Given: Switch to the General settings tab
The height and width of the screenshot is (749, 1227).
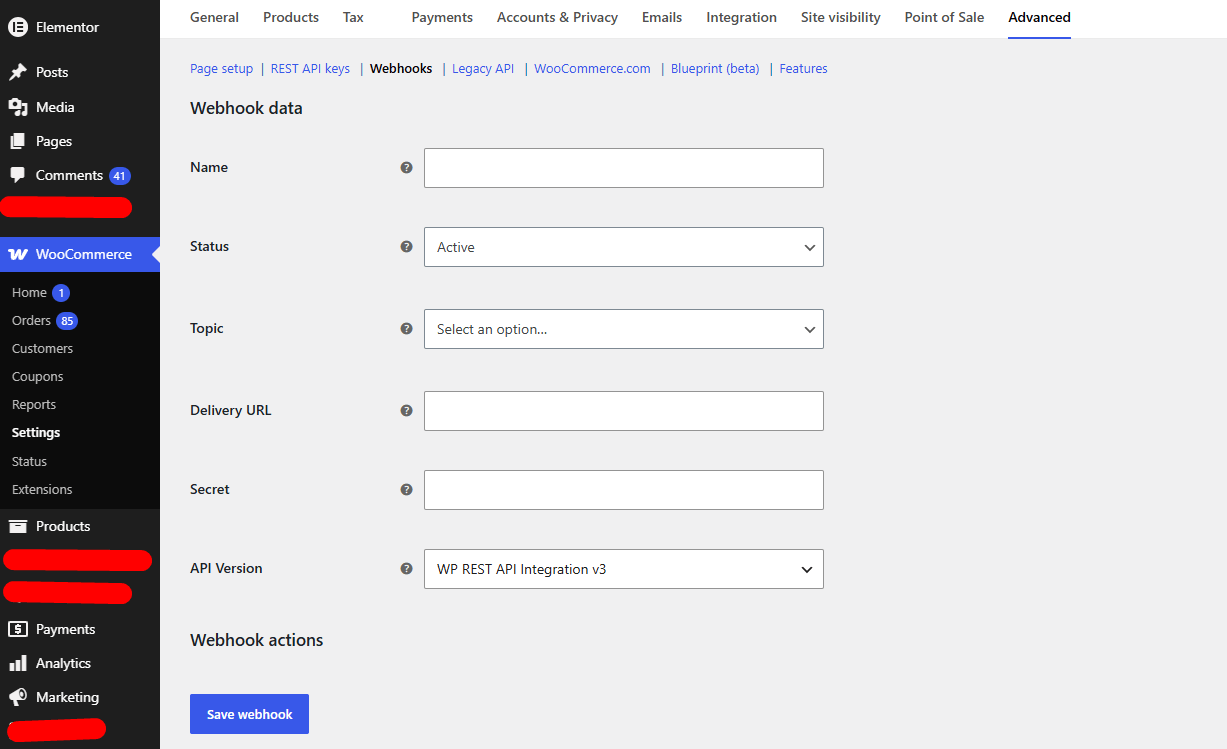Looking at the screenshot, I should (x=214, y=17).
